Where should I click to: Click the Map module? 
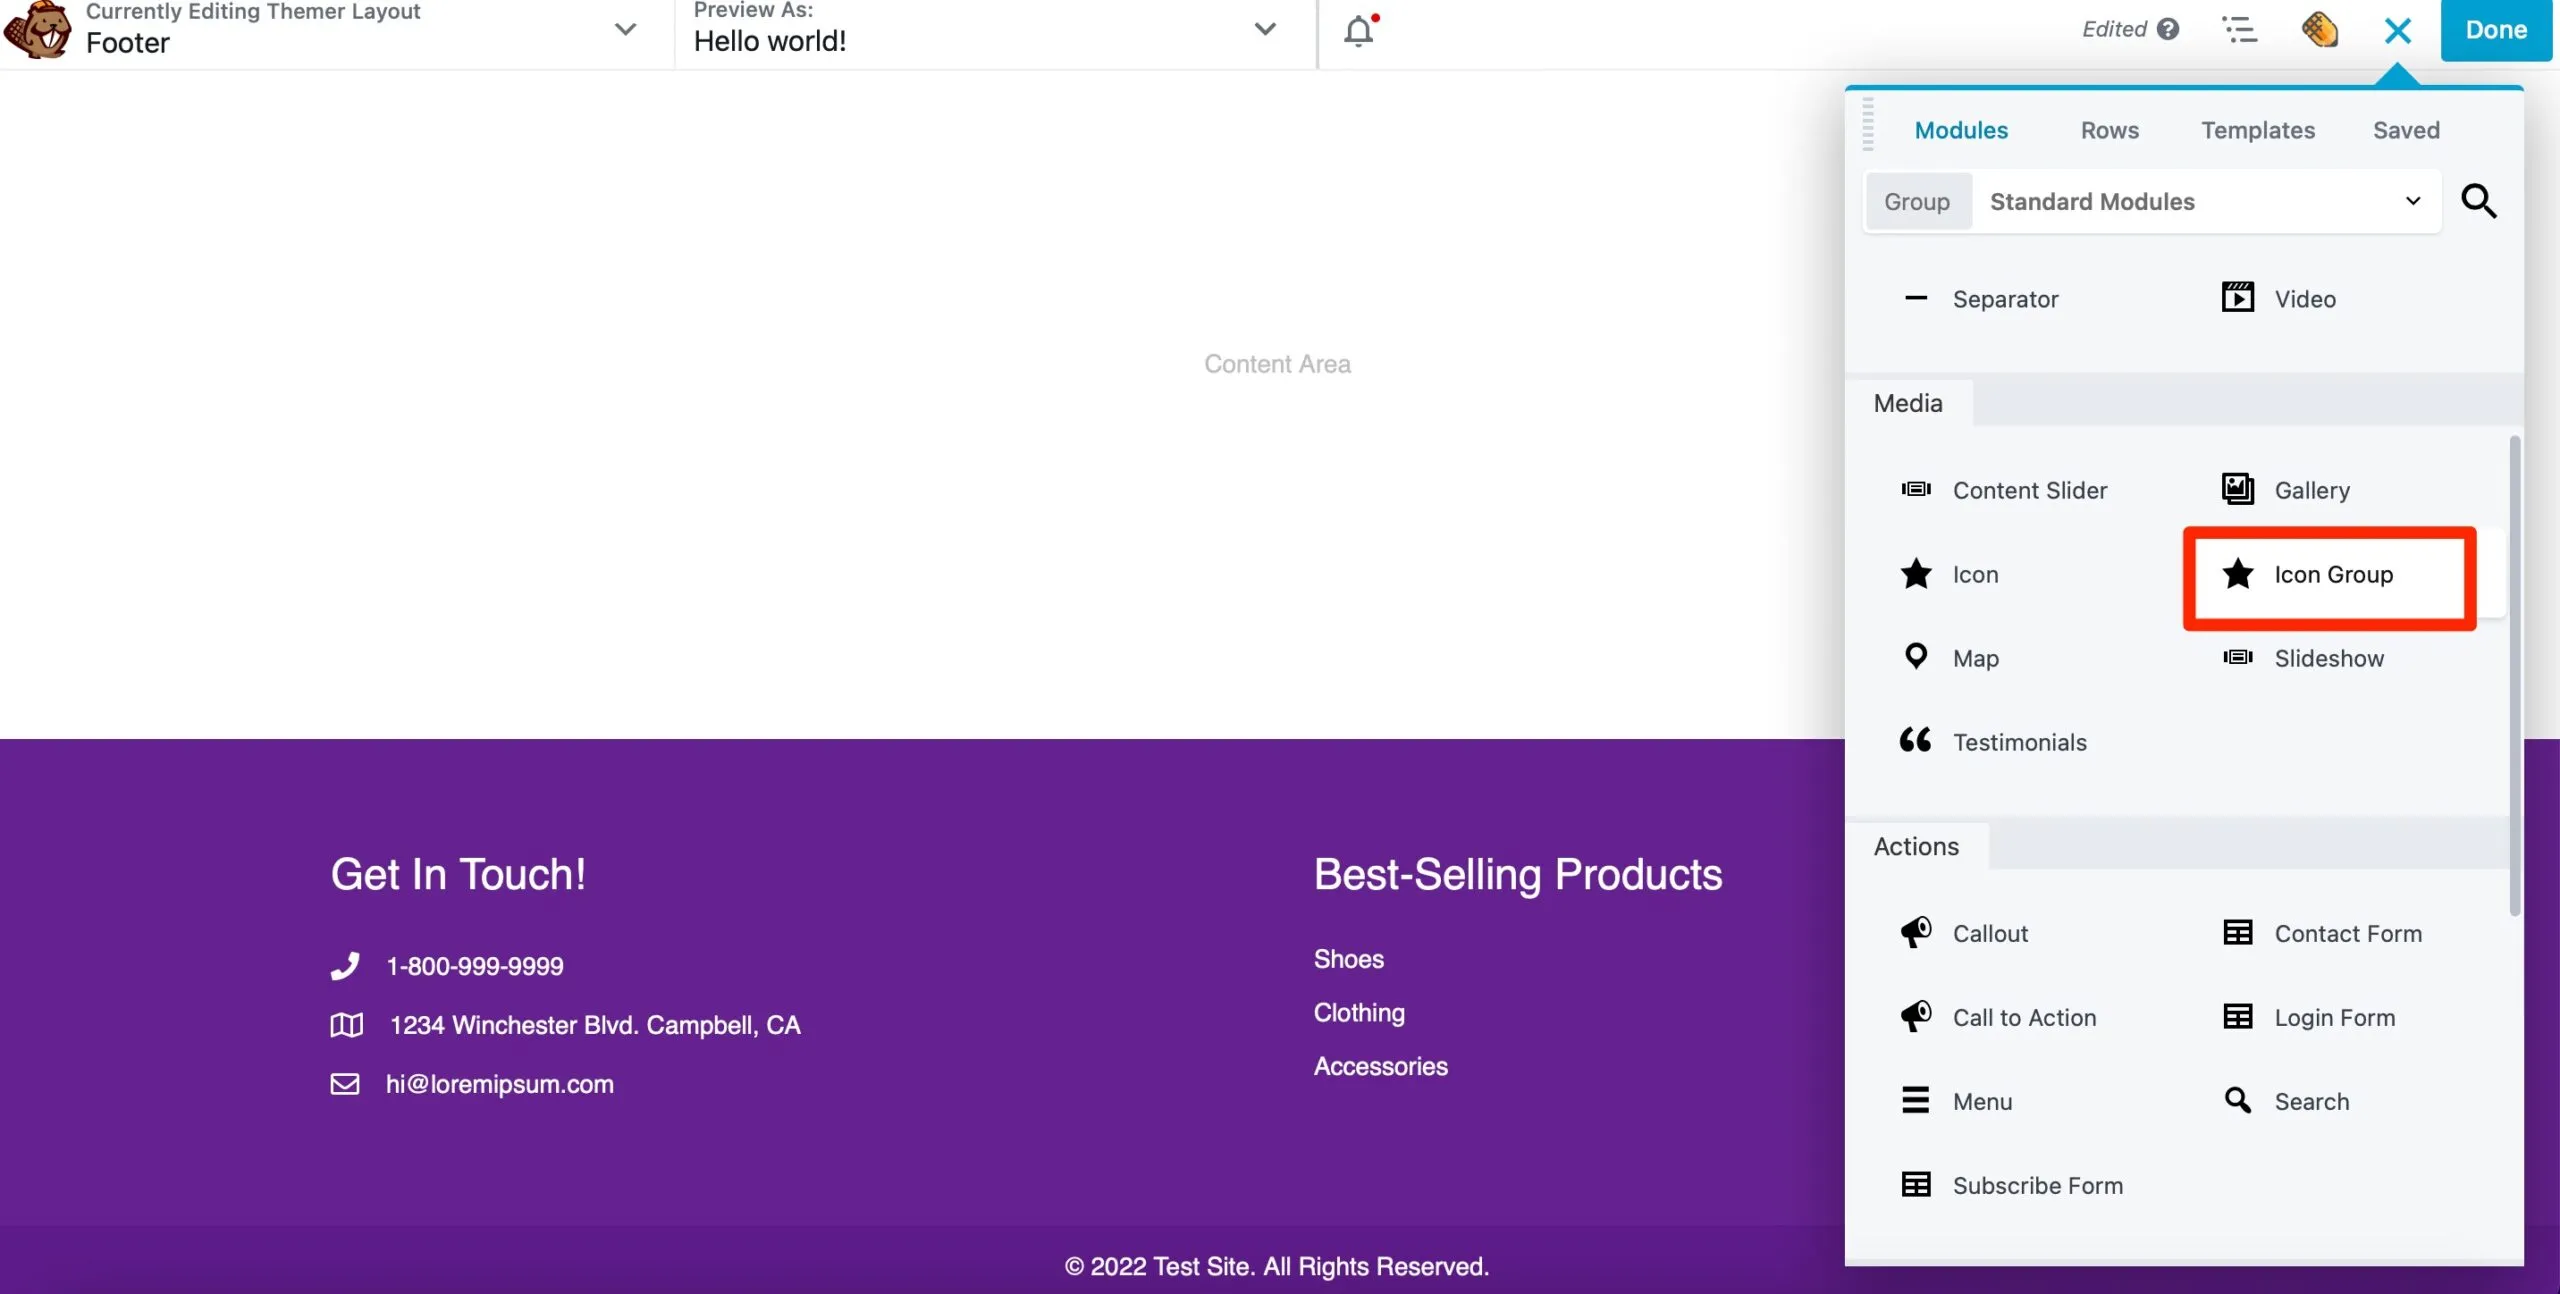click(x=1976, y=659)
